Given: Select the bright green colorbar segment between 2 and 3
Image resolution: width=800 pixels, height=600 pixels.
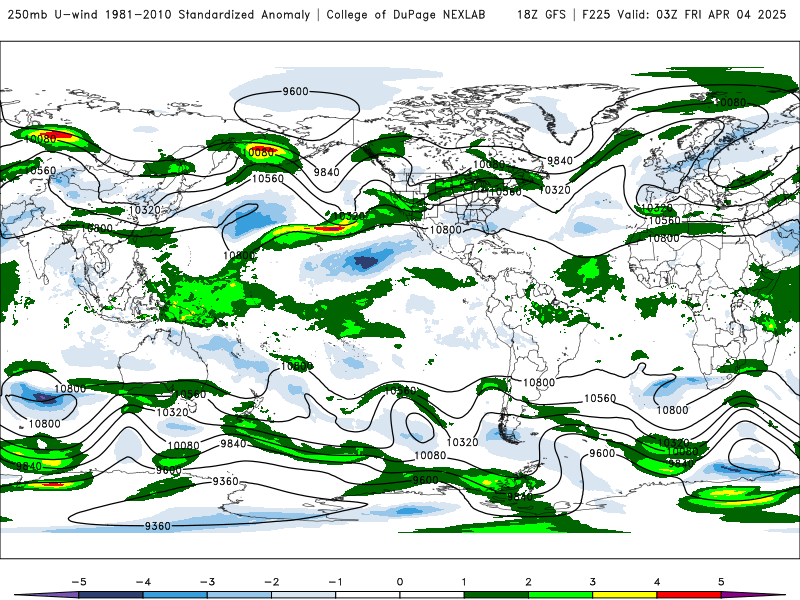Looking at the screenshot, I should pyautogui.click(x=560, y=595).
